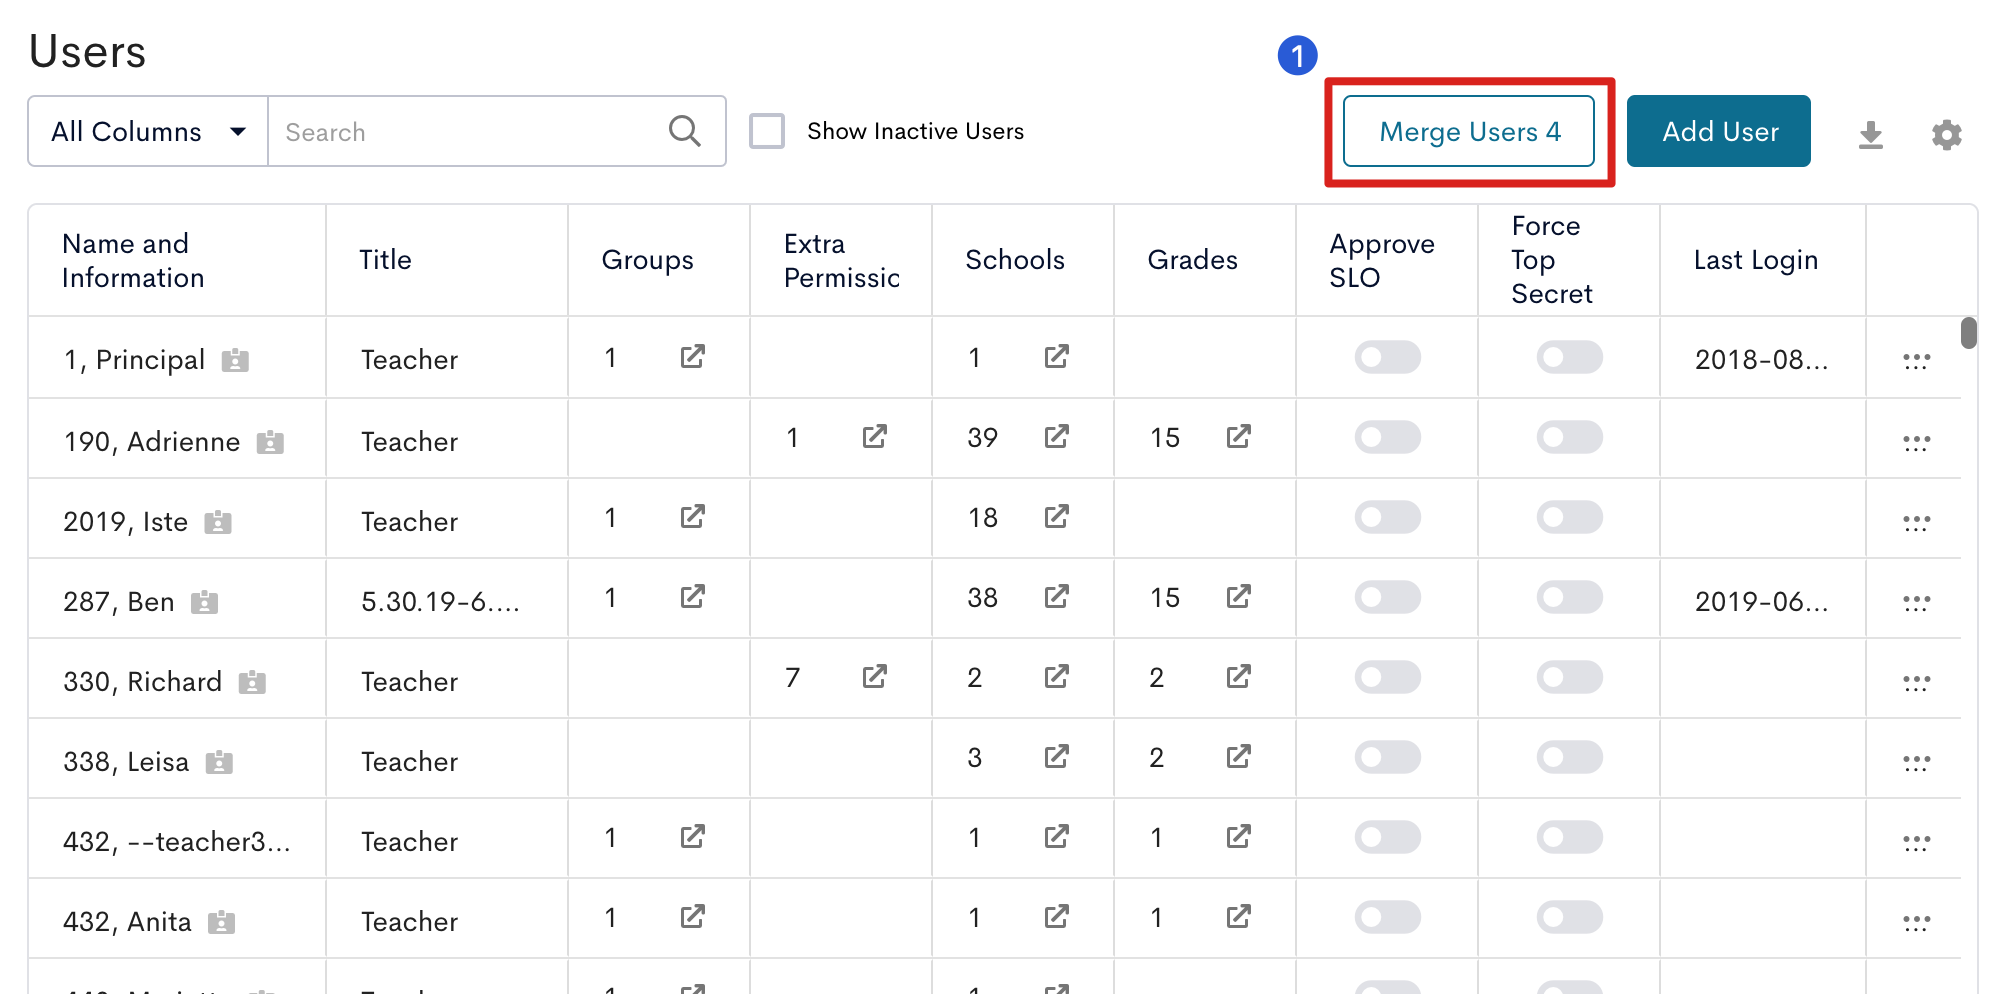Toggle Approve SLO for 287, Ben

1387,597
